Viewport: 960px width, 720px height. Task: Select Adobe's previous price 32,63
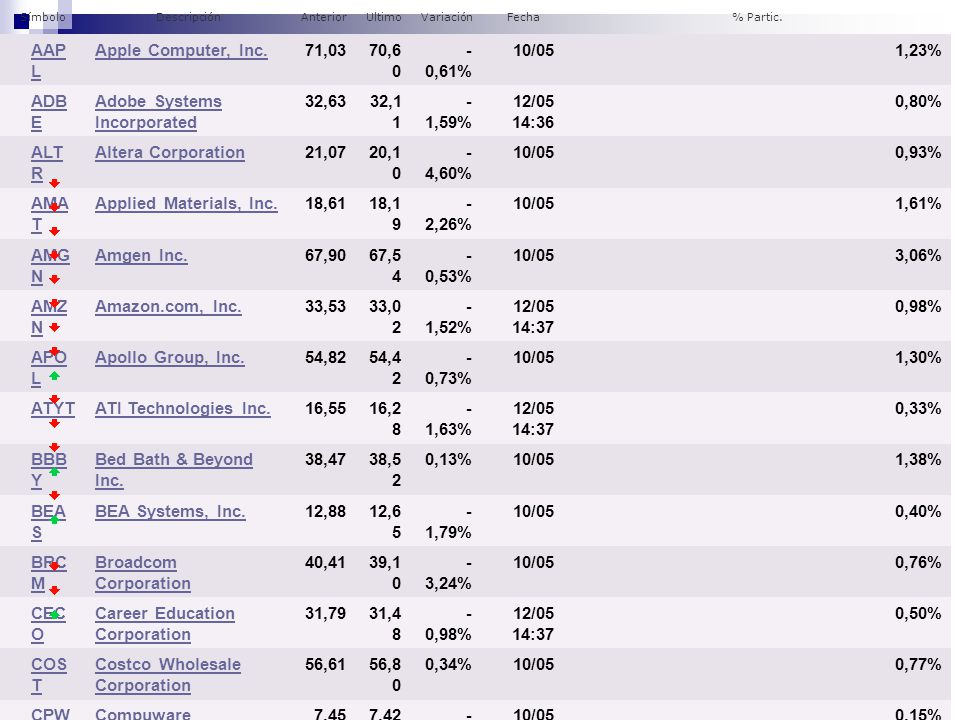tap(325, 101)
